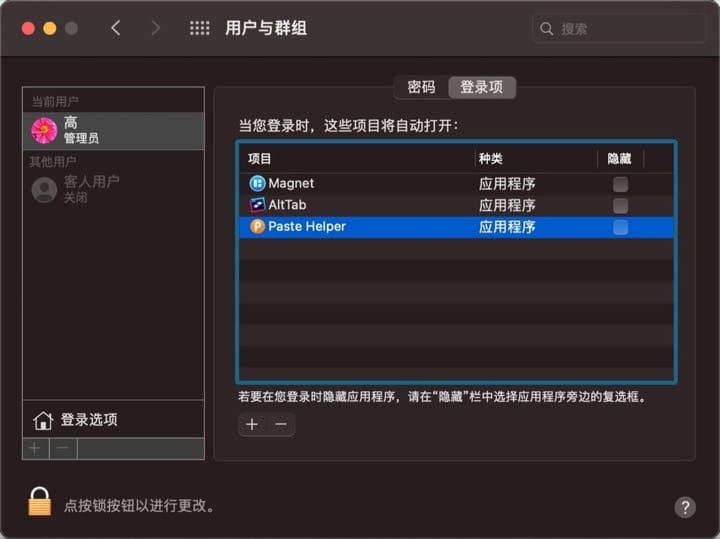This screenshot has height=539, width=720.
Task: Click the house icon beside 登录选项
Action: (43, 420)
